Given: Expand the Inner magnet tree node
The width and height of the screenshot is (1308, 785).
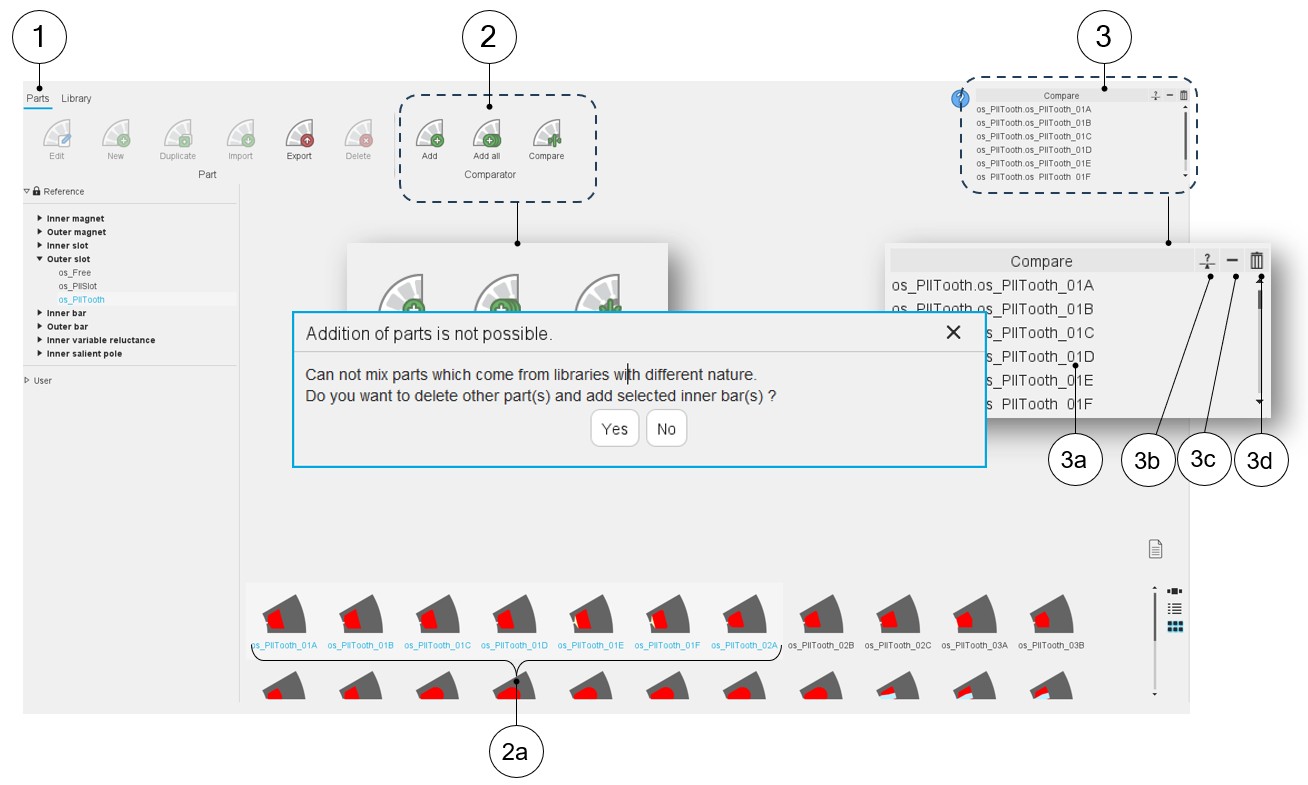Looking at the screenshot, I should coord(40,218).
